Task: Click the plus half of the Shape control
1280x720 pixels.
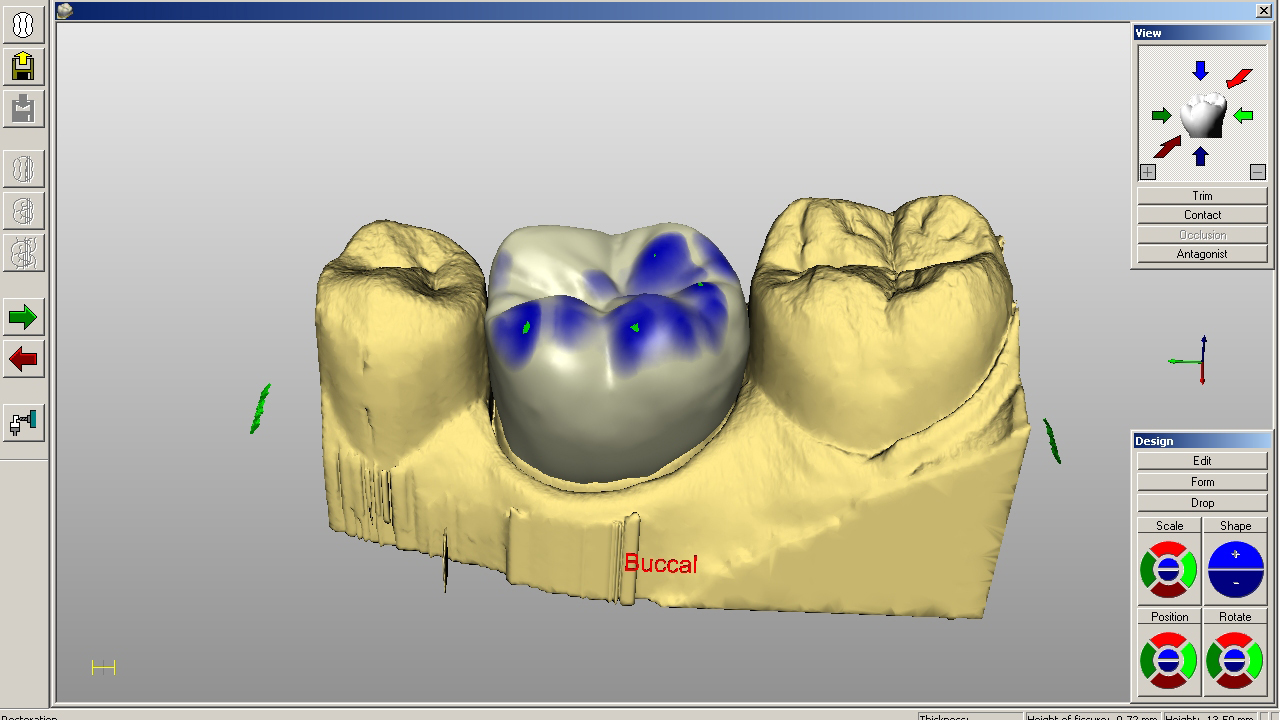Action: [1235, 555]
